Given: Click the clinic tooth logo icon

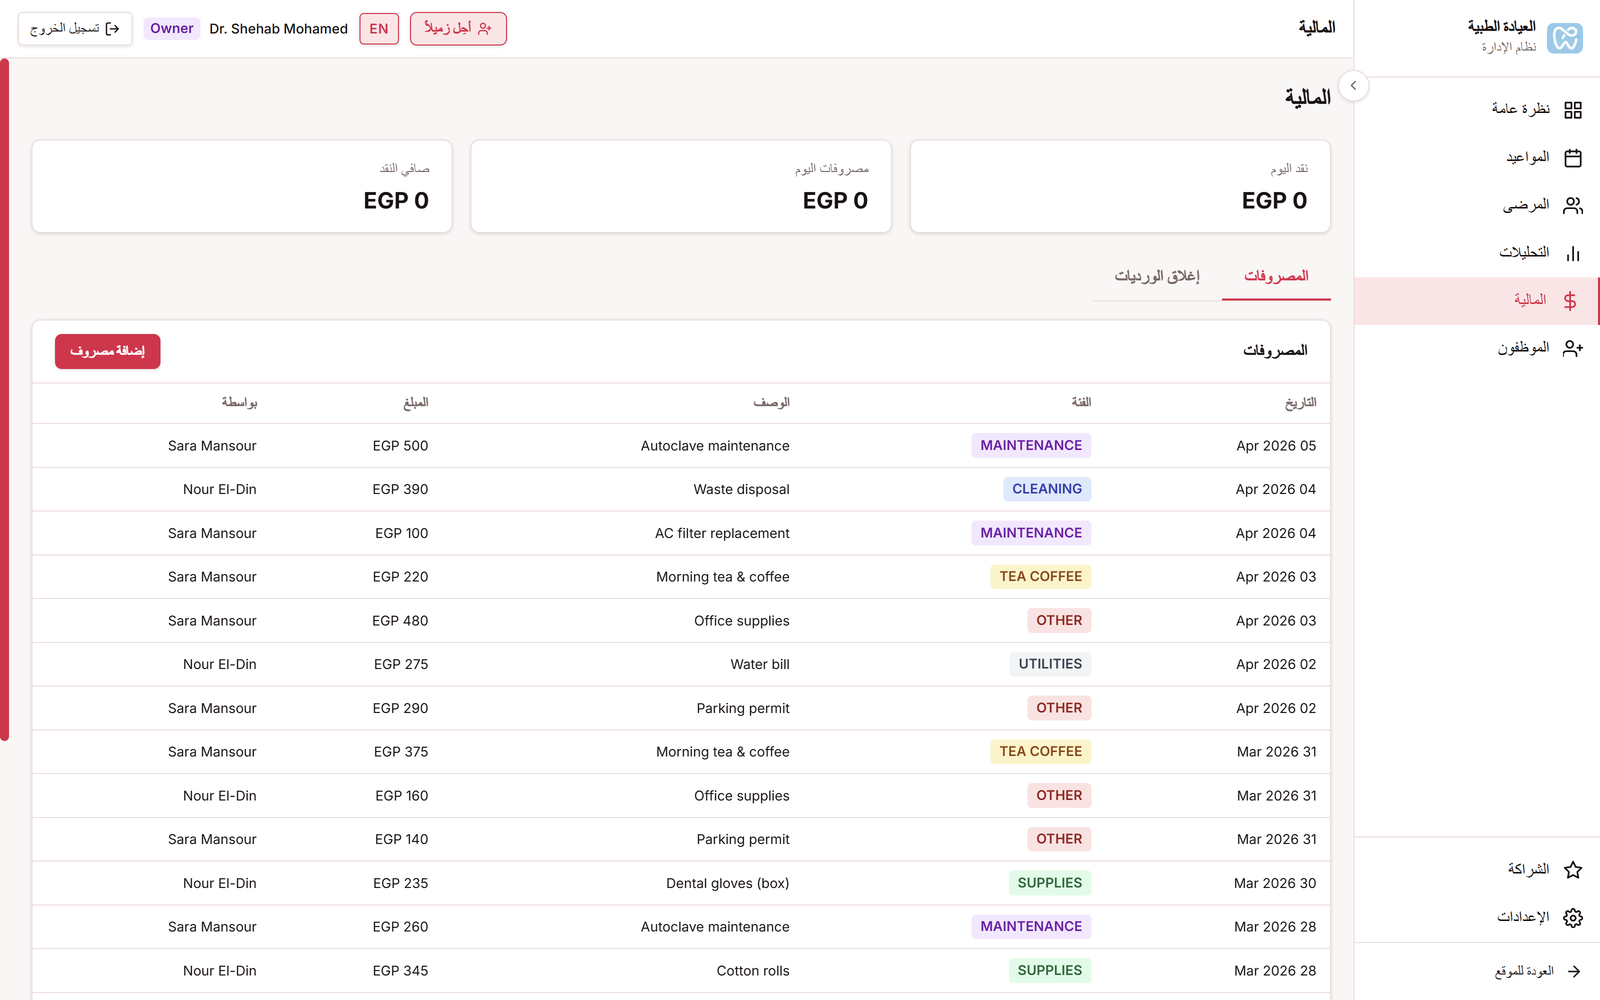Looking at the screenshot, I should pos(1564,38).
